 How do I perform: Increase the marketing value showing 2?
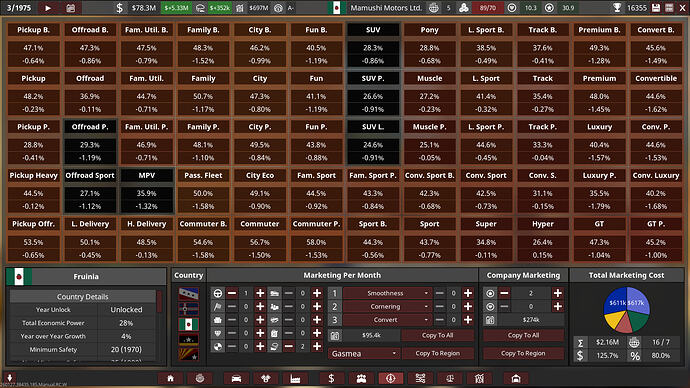coord(317,347)
